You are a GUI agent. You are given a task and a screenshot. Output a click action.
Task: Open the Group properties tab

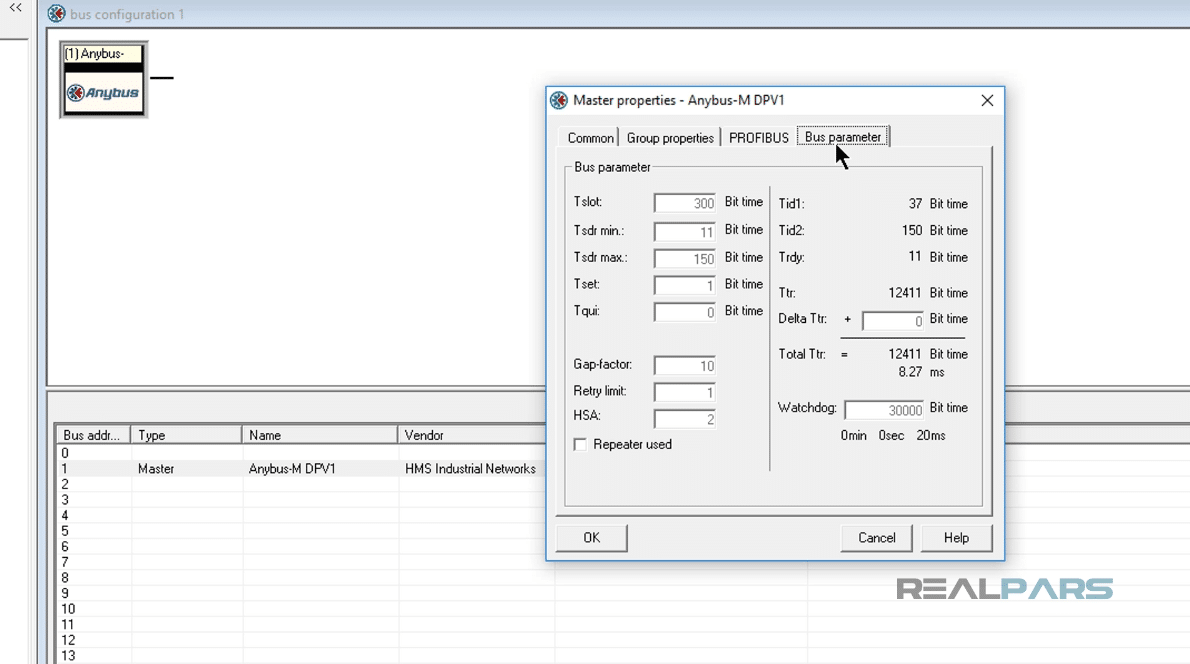670,138
